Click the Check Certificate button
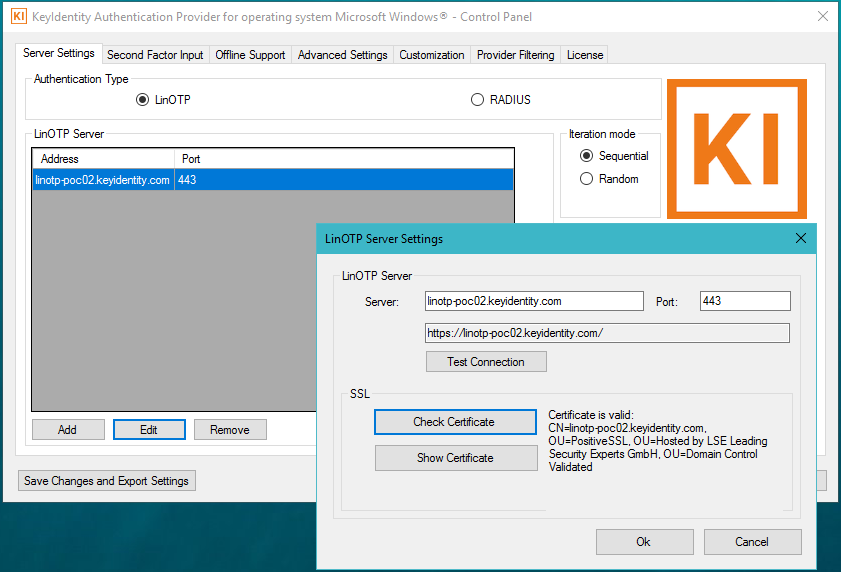Image resolution: width=841 pixels, height=572 pixels. 454,422
